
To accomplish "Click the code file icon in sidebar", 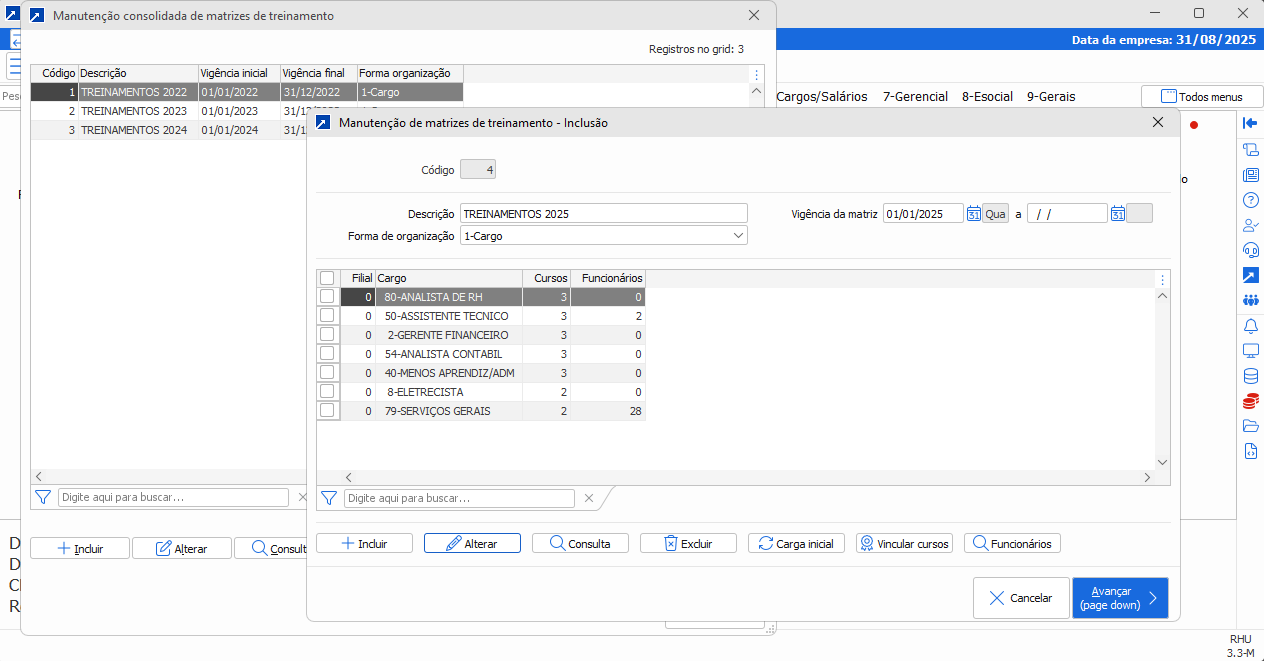I will pos(1250,451).
